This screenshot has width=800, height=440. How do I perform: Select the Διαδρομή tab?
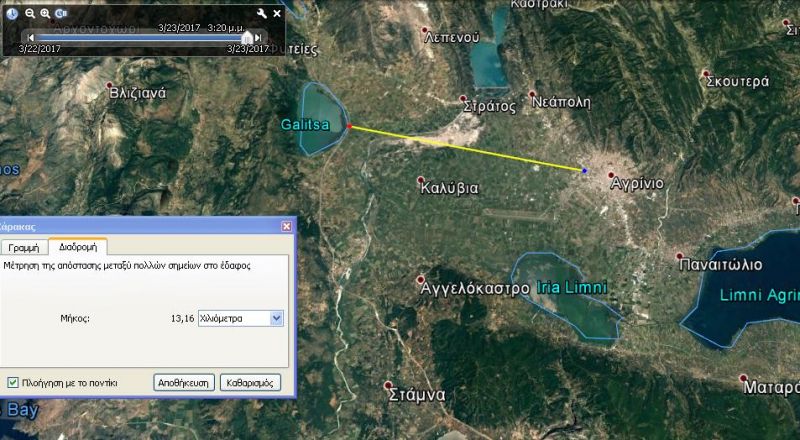point(77,247)
